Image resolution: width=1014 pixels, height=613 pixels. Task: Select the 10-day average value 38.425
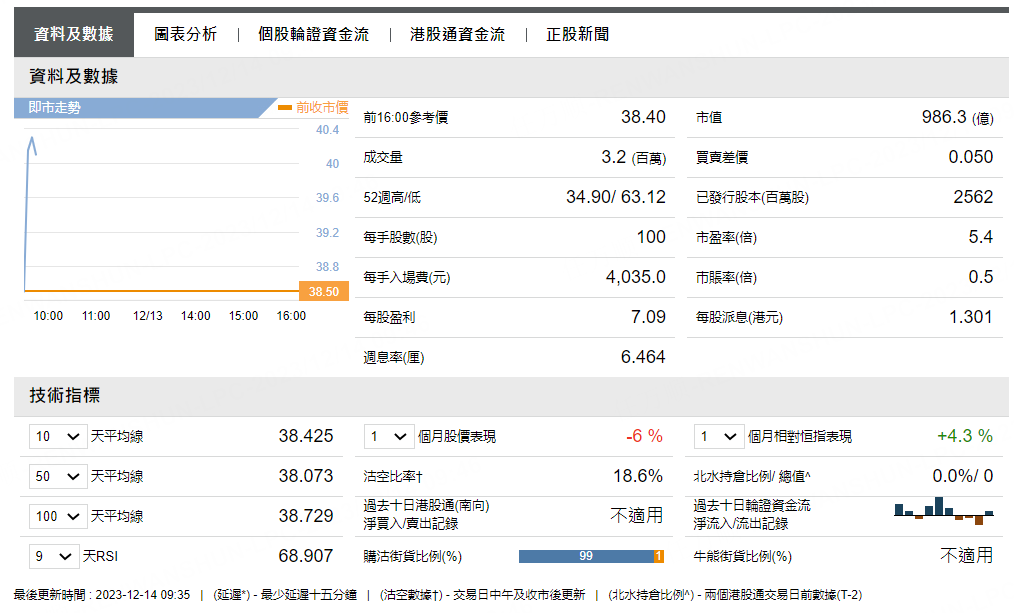click(306, 436)
